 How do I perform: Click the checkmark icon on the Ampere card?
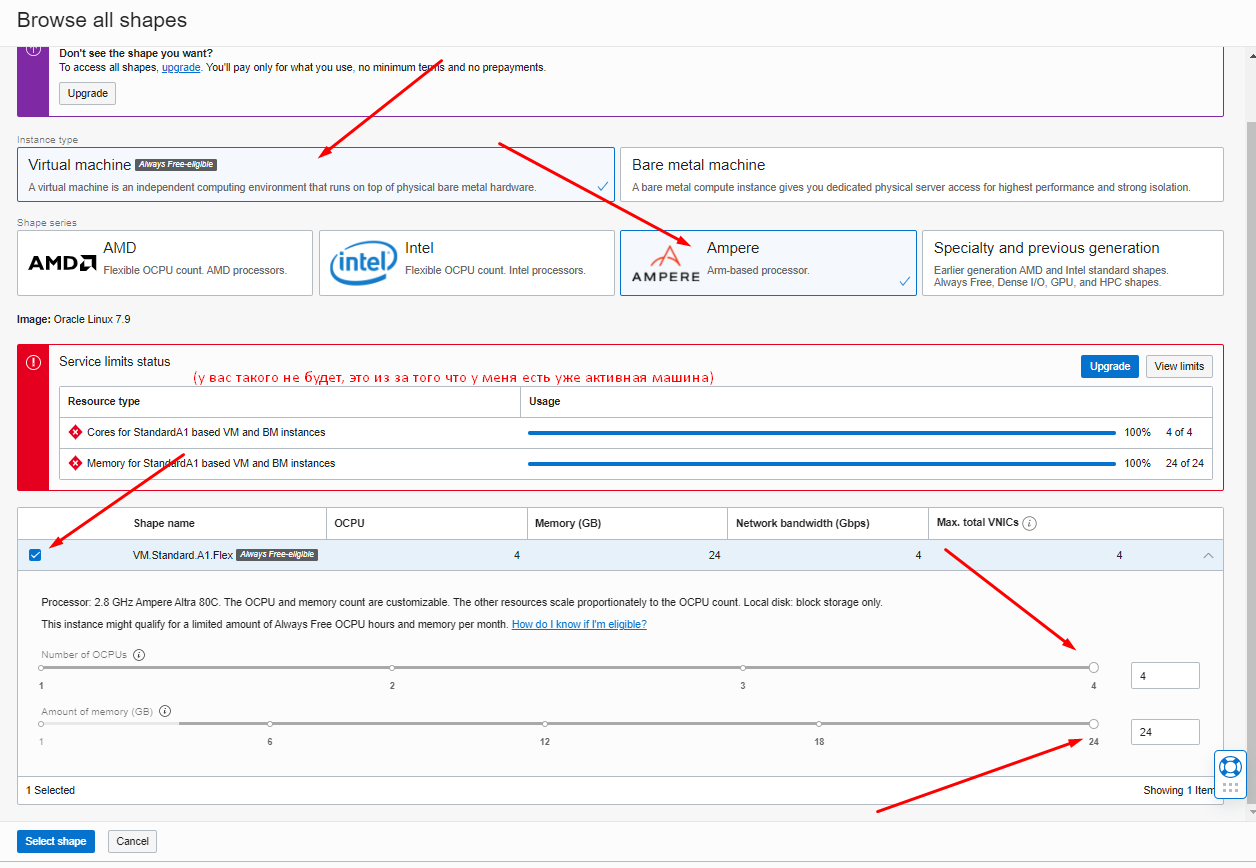click(x=904, y=282)
